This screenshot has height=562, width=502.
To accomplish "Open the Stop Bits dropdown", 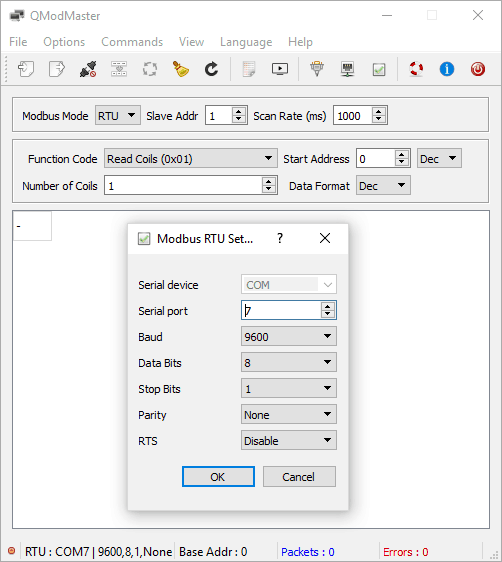I will click(x=289, y=389).
